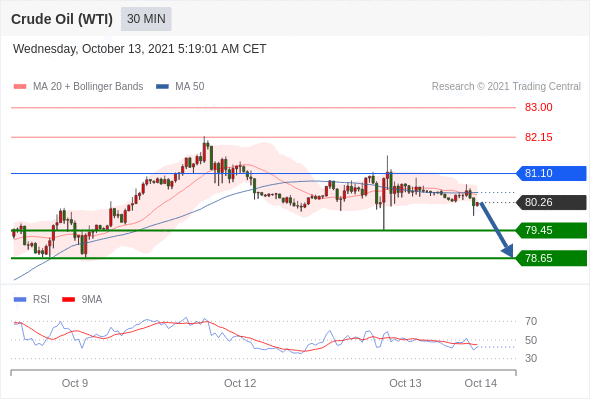Click the Crude Oil (WTI) title
590x400 pixels.
click(x=62, y=19)
